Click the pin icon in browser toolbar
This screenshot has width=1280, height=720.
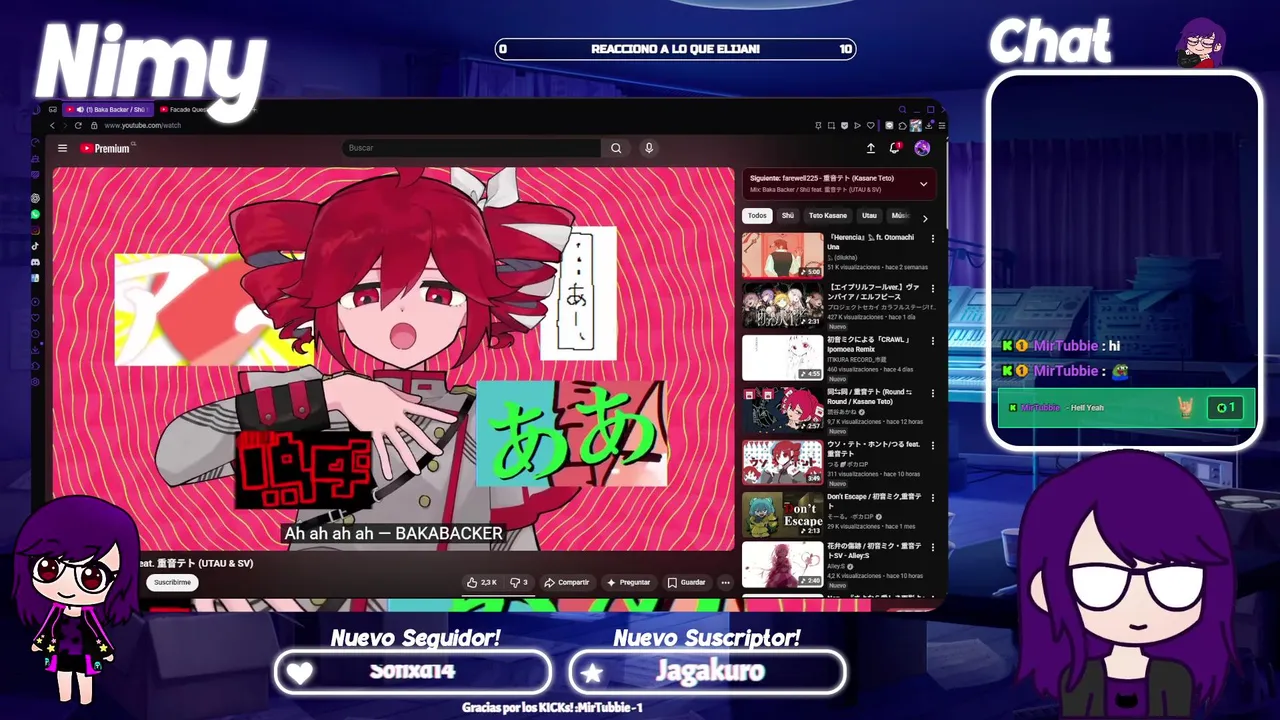tap(818, 125)
